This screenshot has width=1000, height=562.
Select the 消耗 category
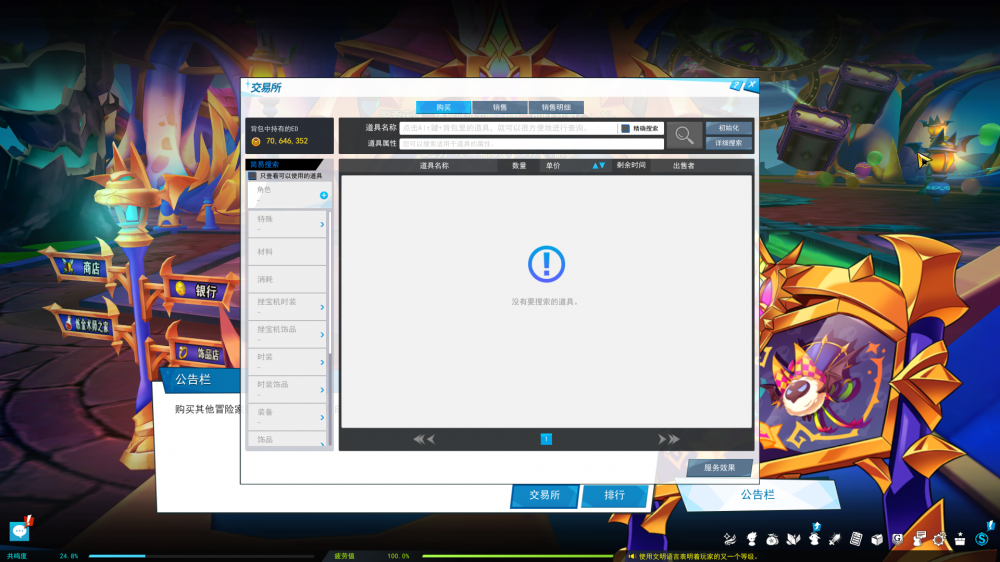pos(287,279)
